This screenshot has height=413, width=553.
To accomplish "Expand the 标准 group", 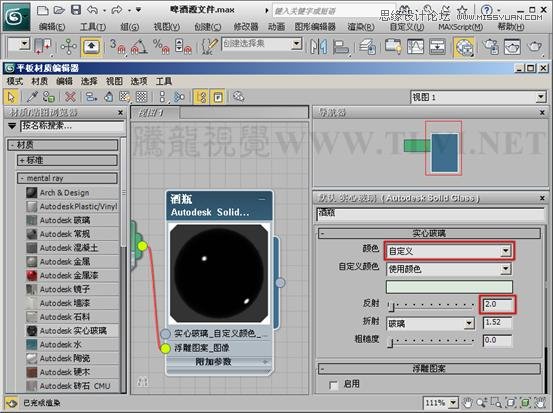I will point(67,160).
